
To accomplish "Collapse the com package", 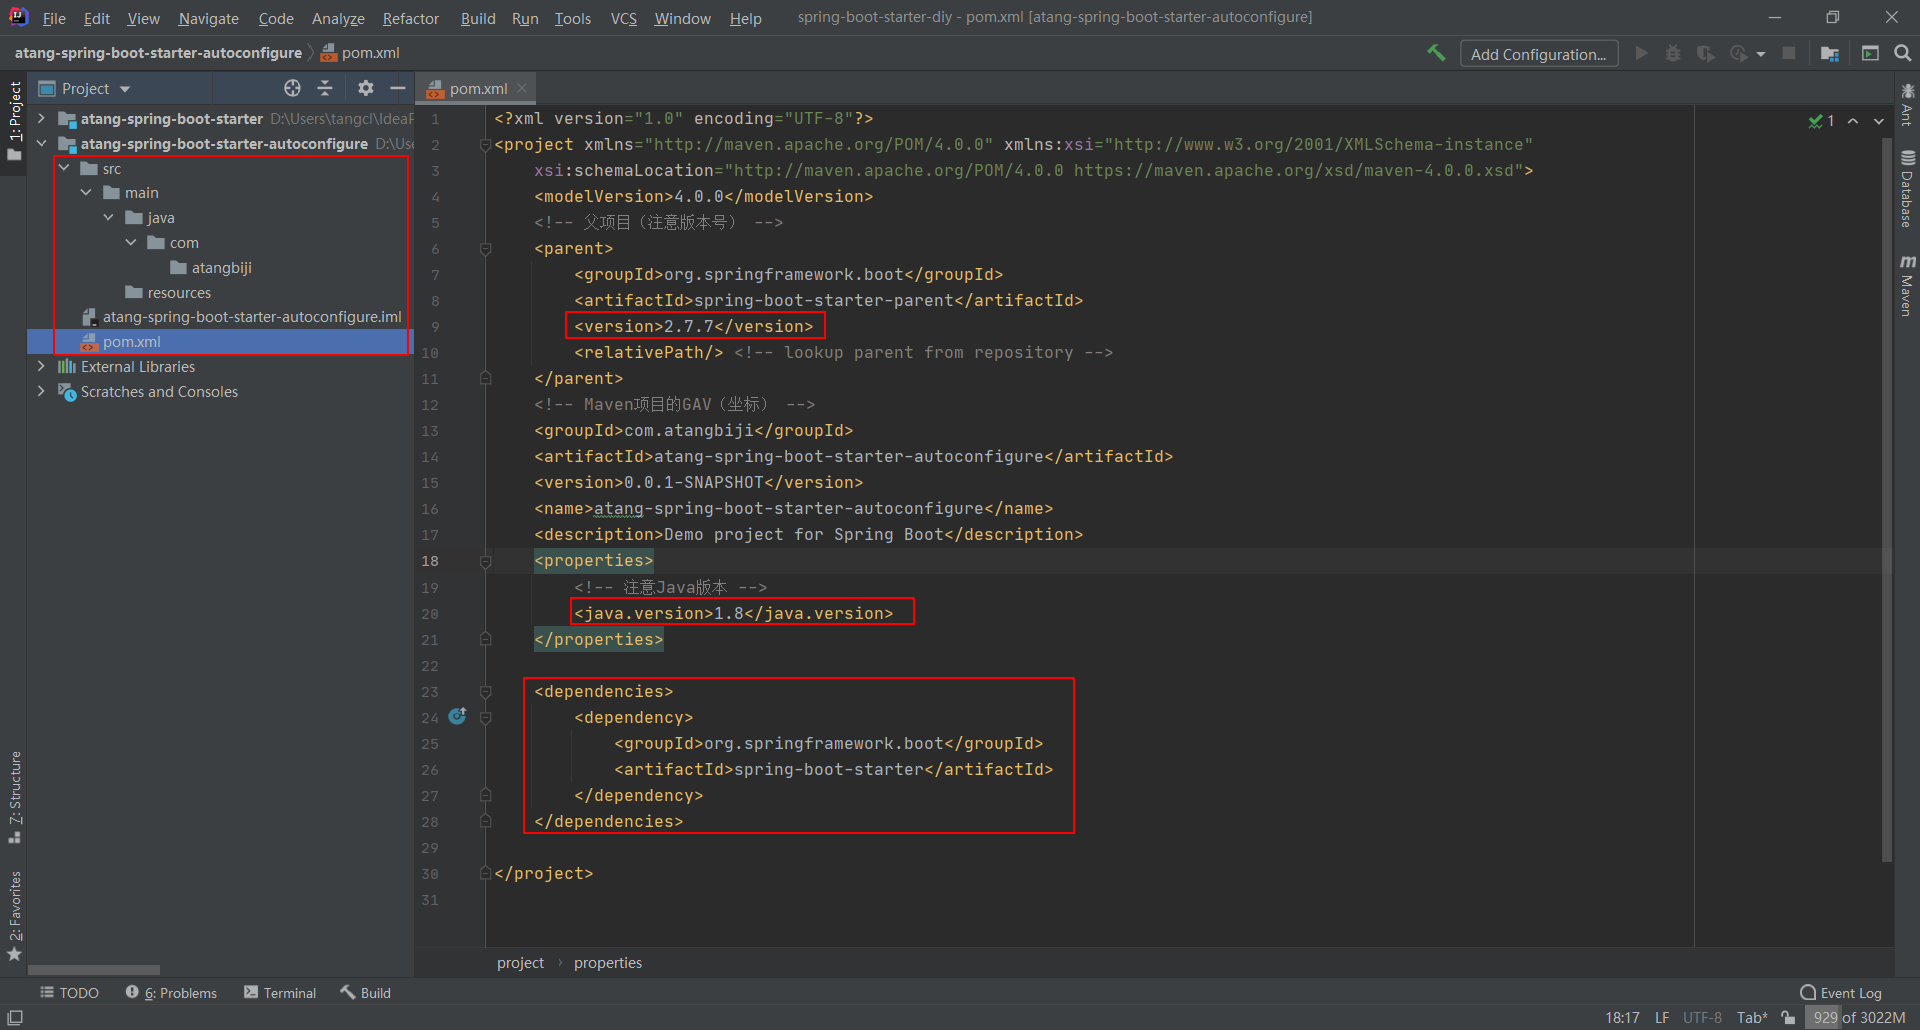I will 131,242.
